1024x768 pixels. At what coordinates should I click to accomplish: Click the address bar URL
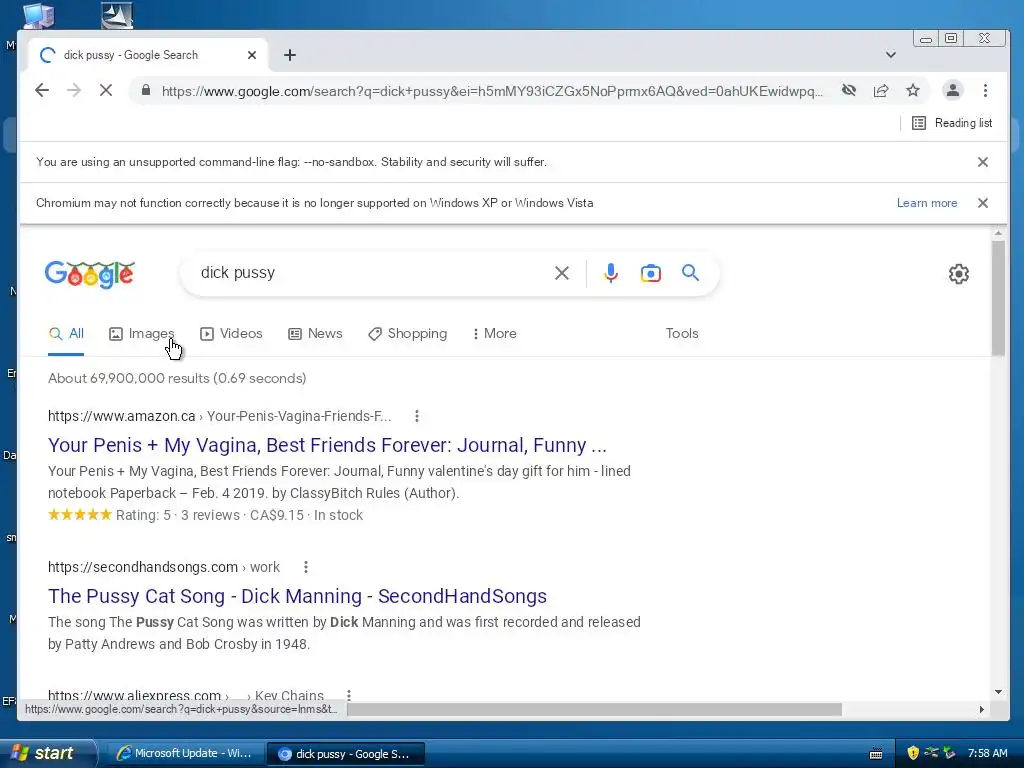click(492, 91)
